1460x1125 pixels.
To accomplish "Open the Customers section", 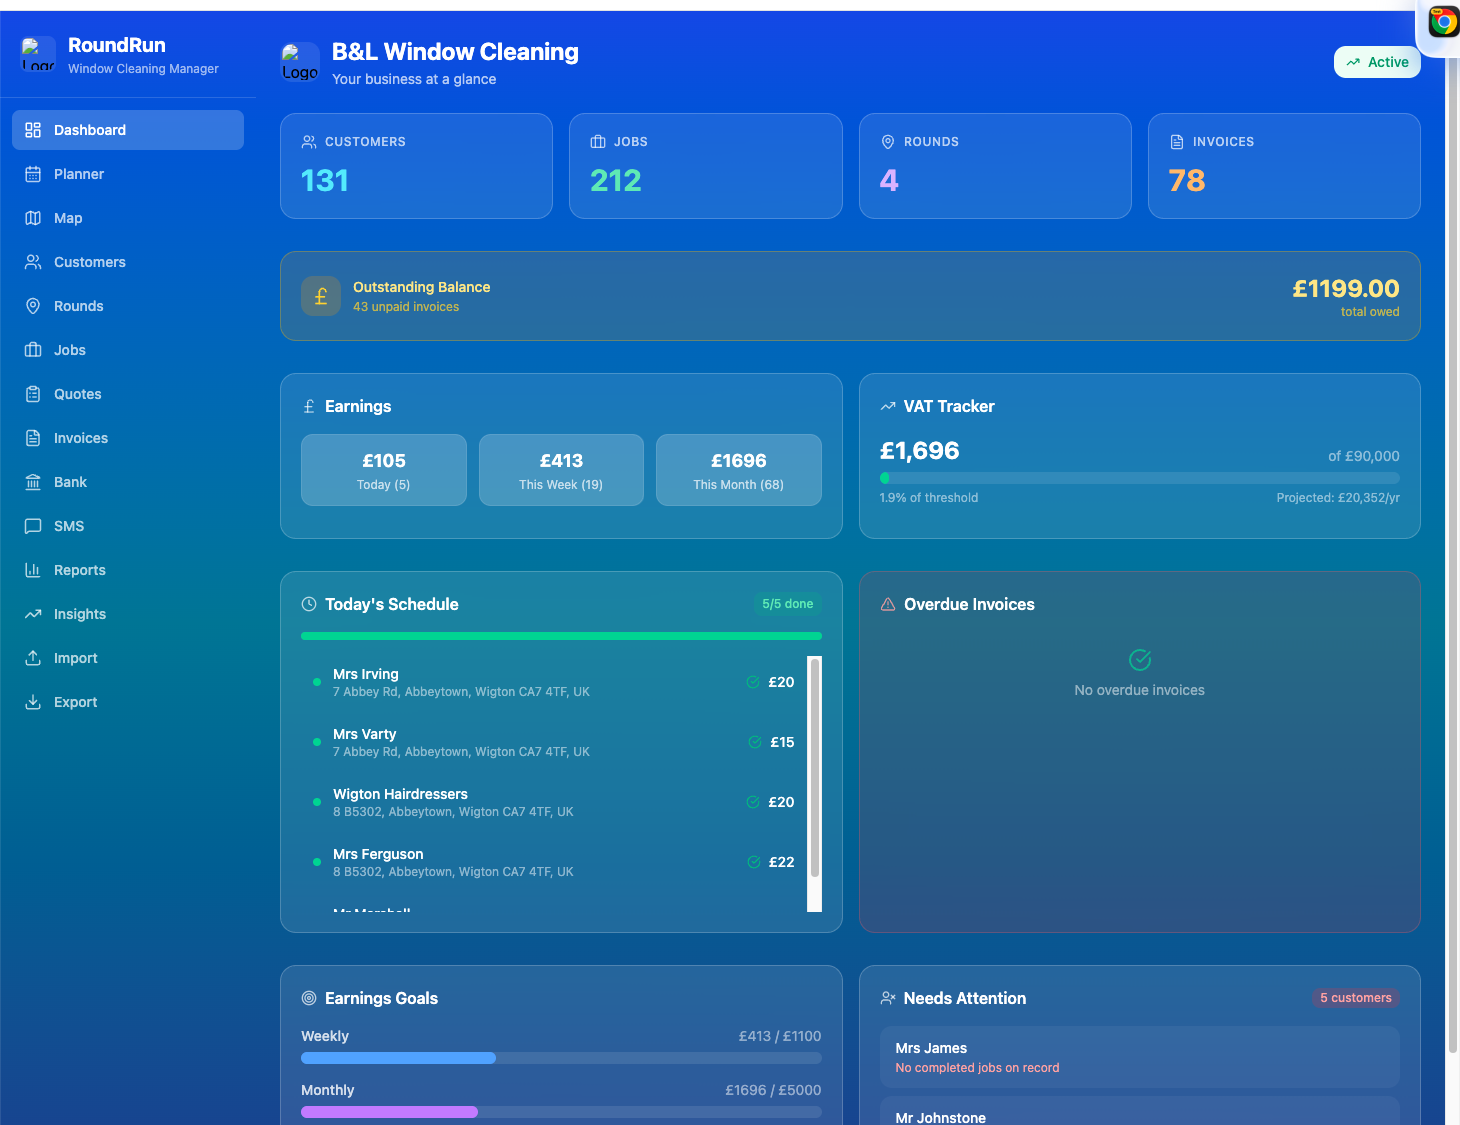I will (x=128, y=262).
